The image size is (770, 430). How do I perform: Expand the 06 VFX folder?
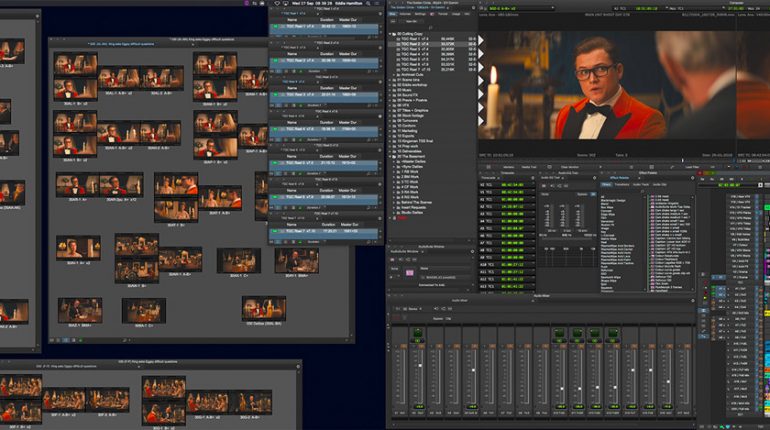pos(390,106)
